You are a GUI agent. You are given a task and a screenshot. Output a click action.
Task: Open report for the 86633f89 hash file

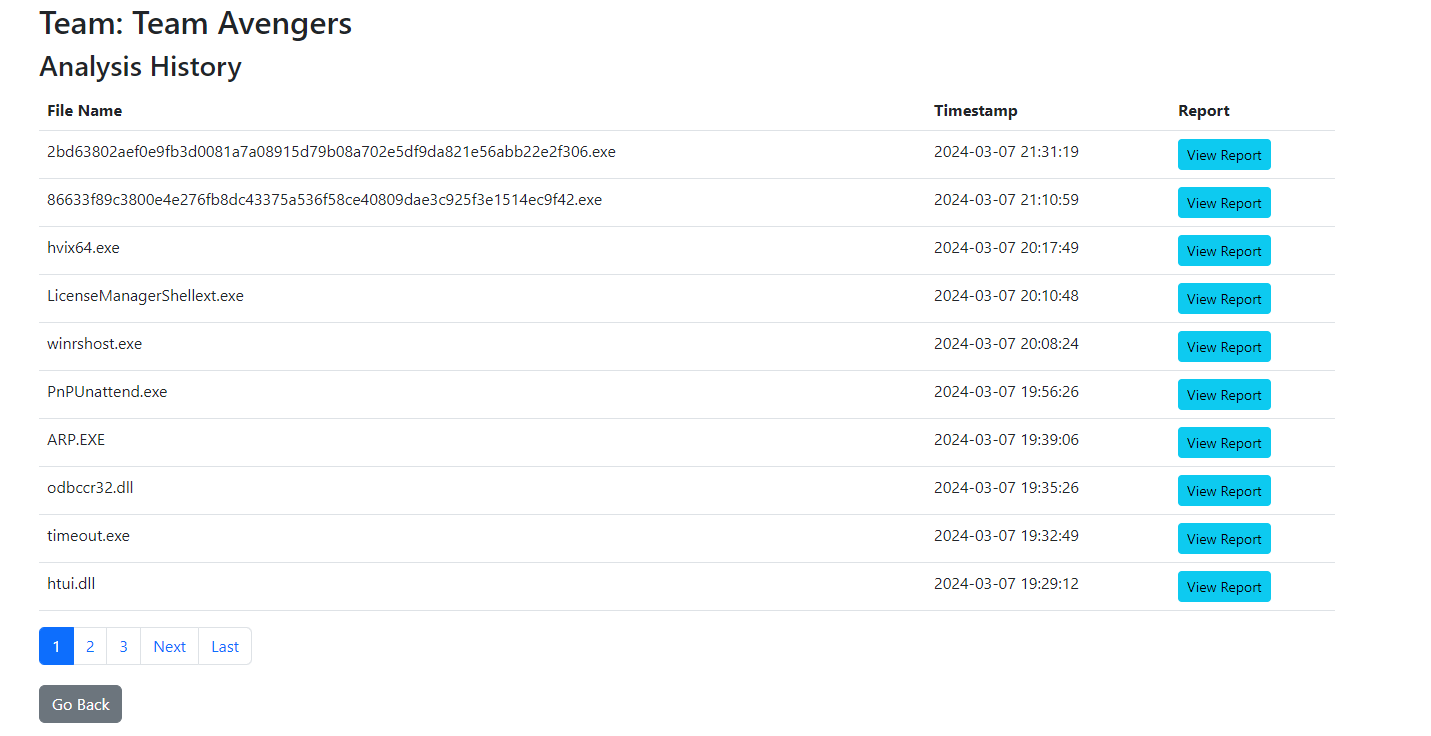tap(1223, 203)
